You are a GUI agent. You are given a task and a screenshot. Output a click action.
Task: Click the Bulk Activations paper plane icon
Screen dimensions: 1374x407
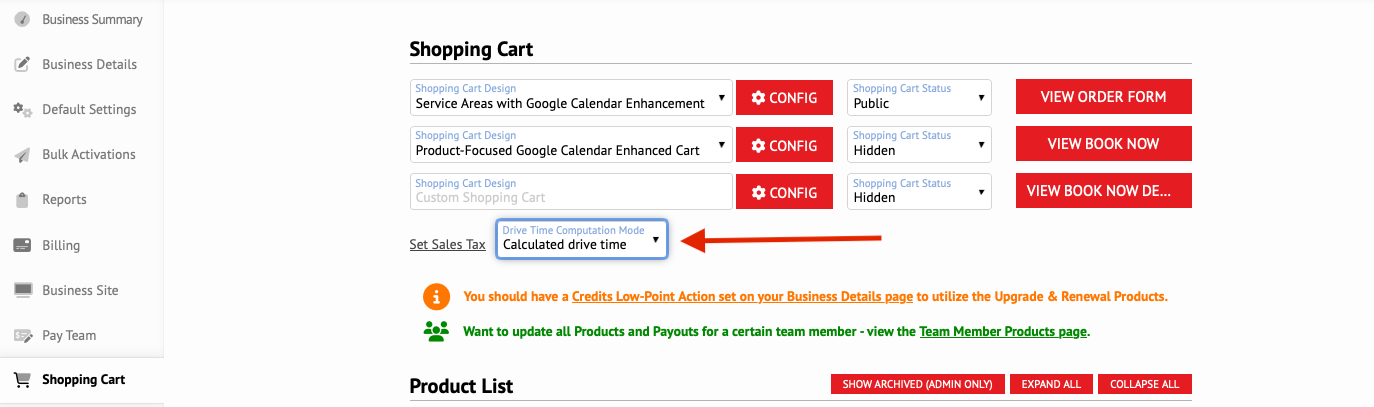pyautogui.click(x=22, y=155)
